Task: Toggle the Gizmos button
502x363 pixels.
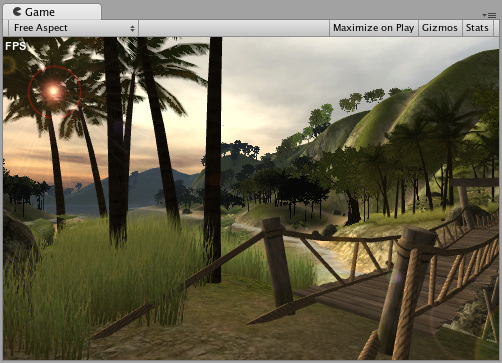Action: click(x=440, y=28)
